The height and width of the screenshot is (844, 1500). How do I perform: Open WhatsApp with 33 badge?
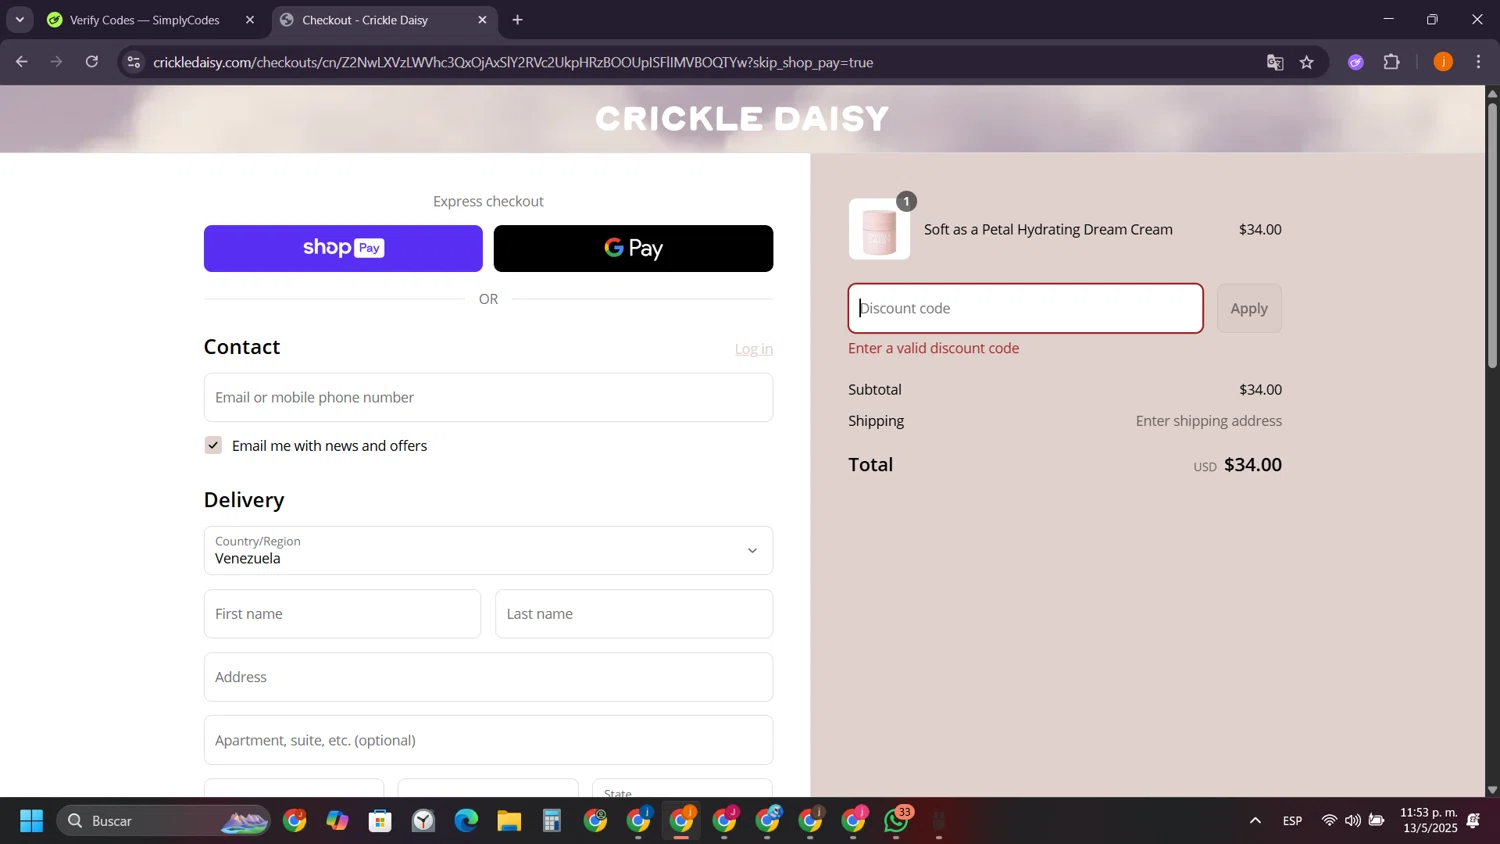(897, 821)
